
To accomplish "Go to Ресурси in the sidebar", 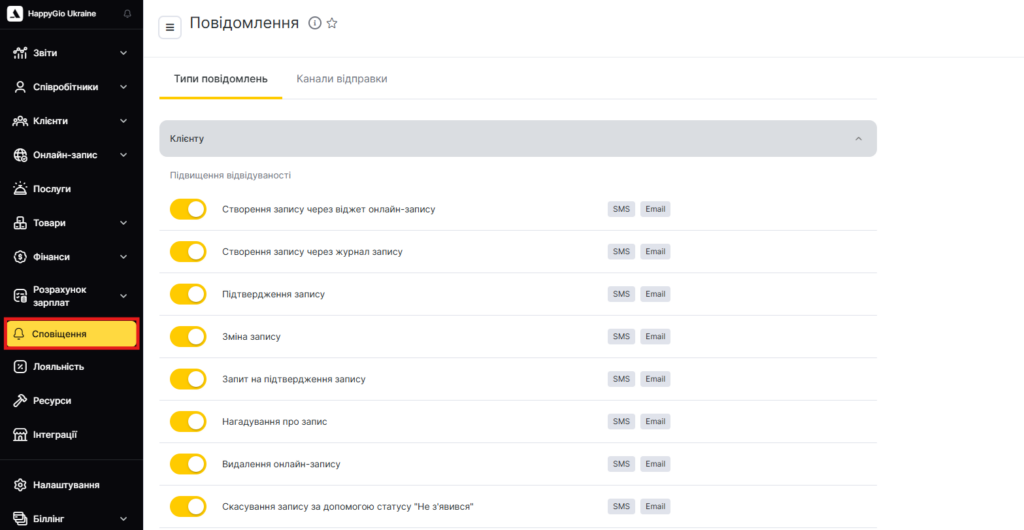I will pos(52,400).
